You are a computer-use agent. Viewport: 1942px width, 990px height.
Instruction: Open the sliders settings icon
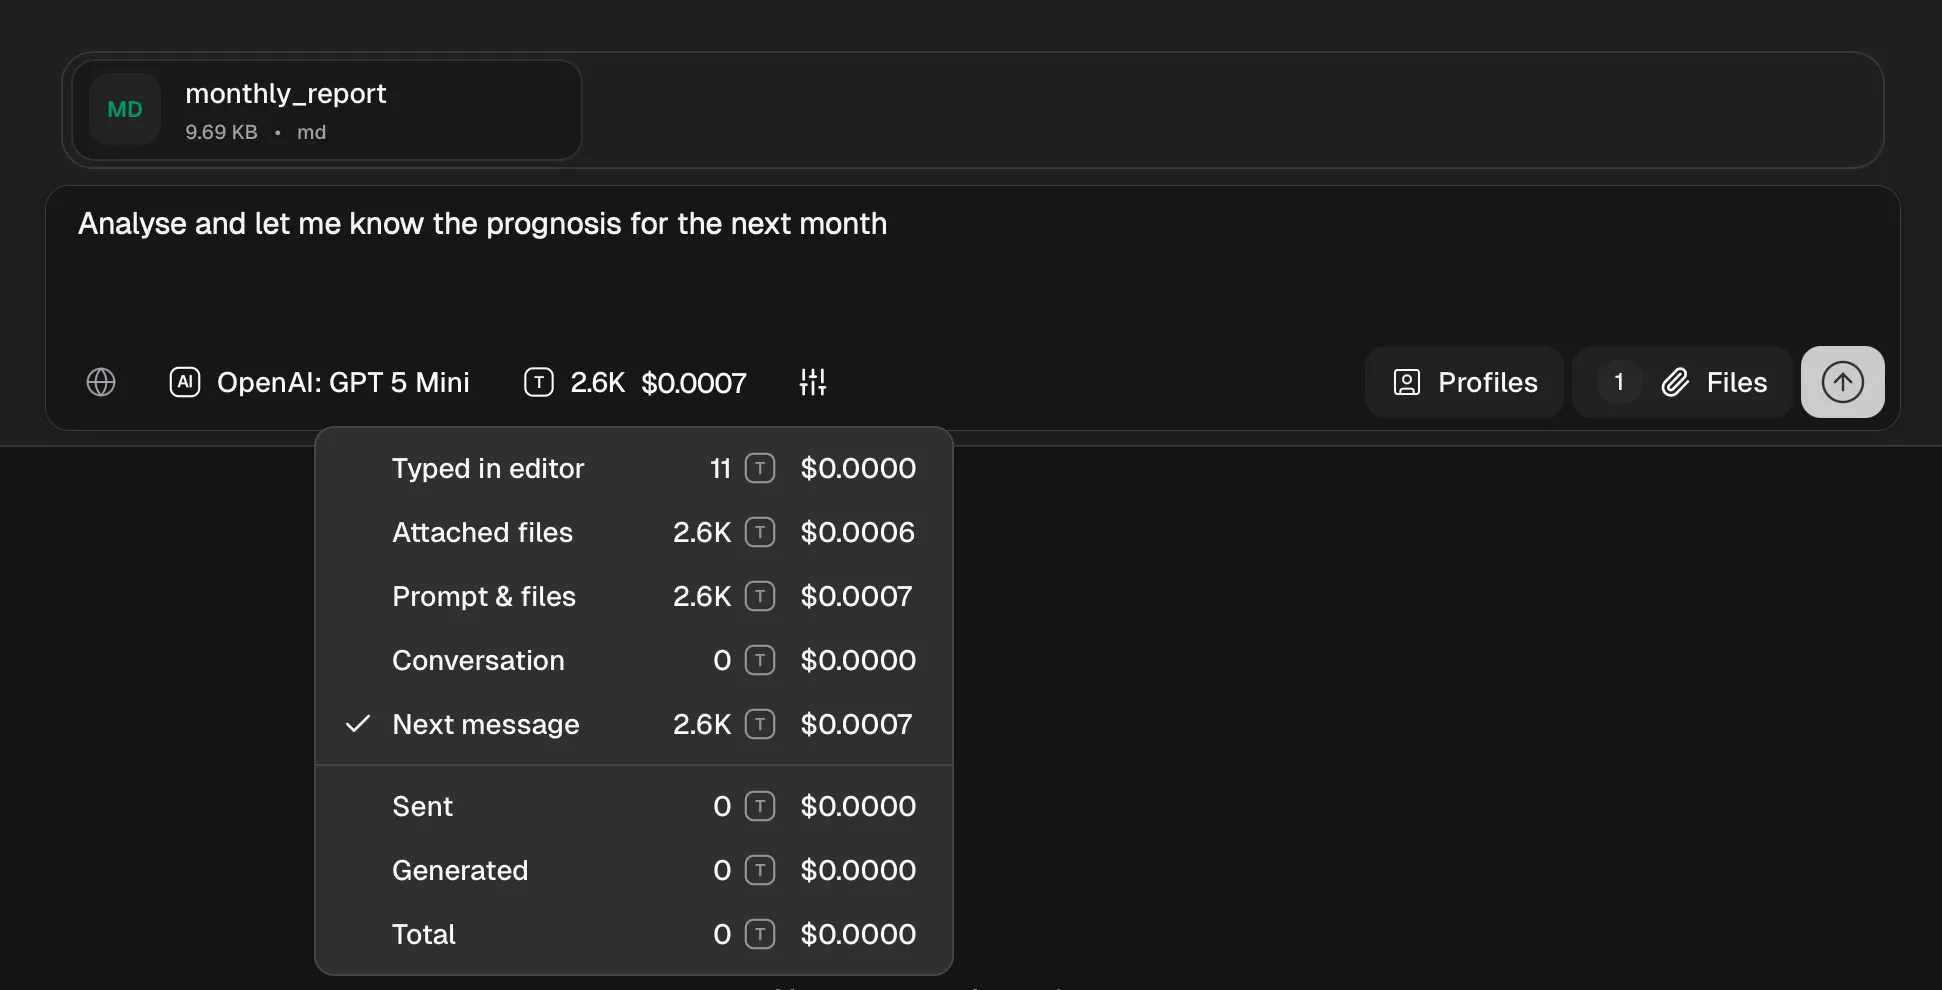(812, 382)
